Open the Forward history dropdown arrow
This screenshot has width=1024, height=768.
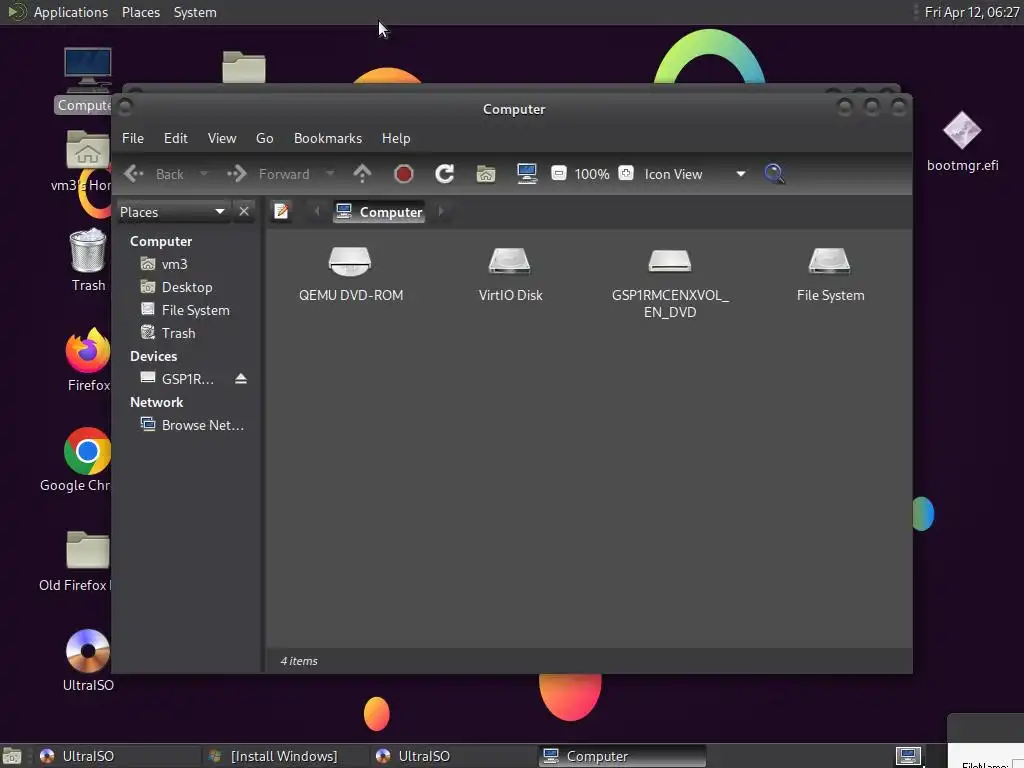(330, 174)
